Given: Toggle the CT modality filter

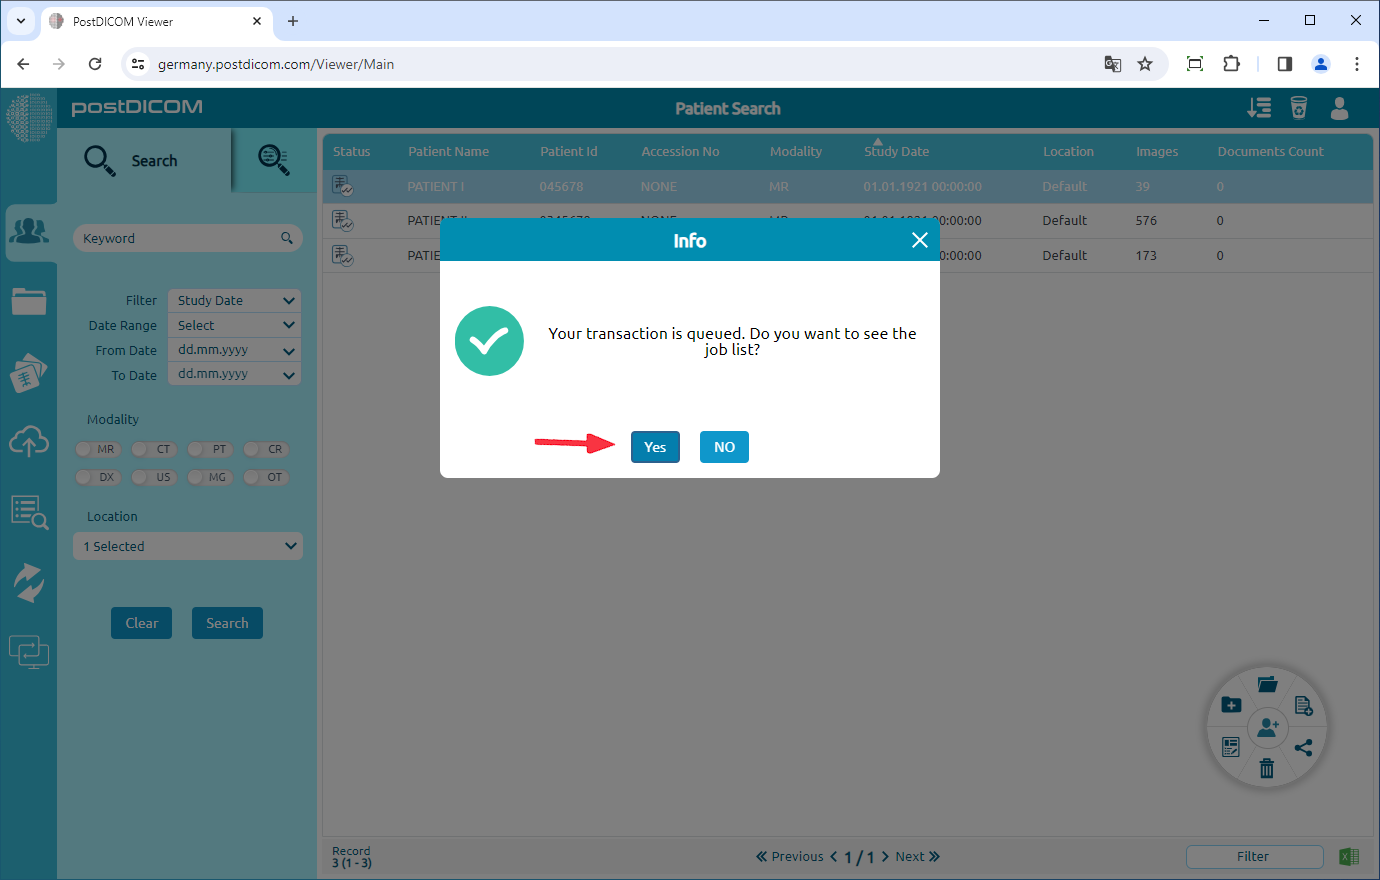Looking at the screenshot, I should [x=153, y=449].
